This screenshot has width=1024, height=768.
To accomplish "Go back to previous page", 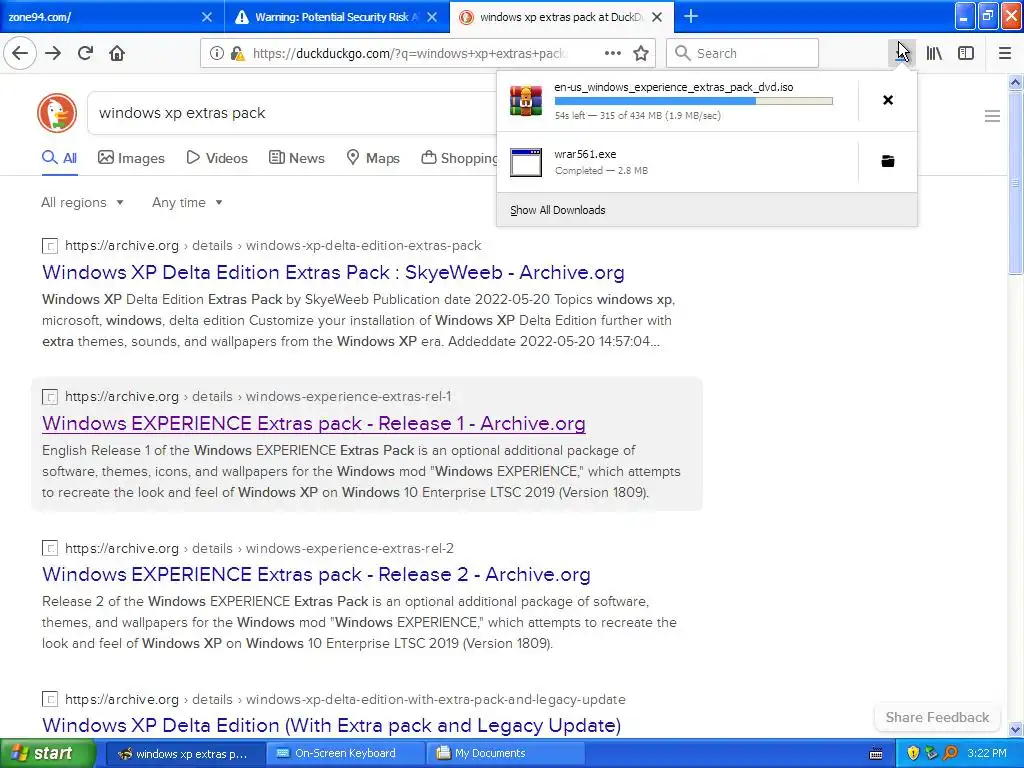I will [20, 53].
